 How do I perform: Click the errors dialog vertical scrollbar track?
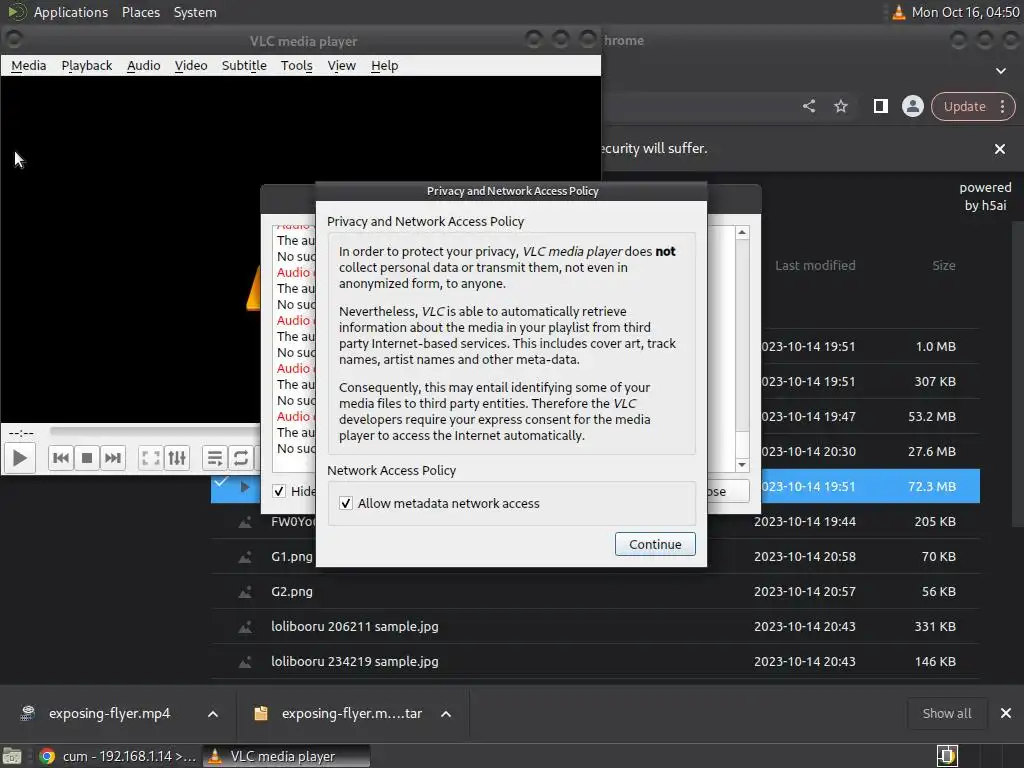742,349
